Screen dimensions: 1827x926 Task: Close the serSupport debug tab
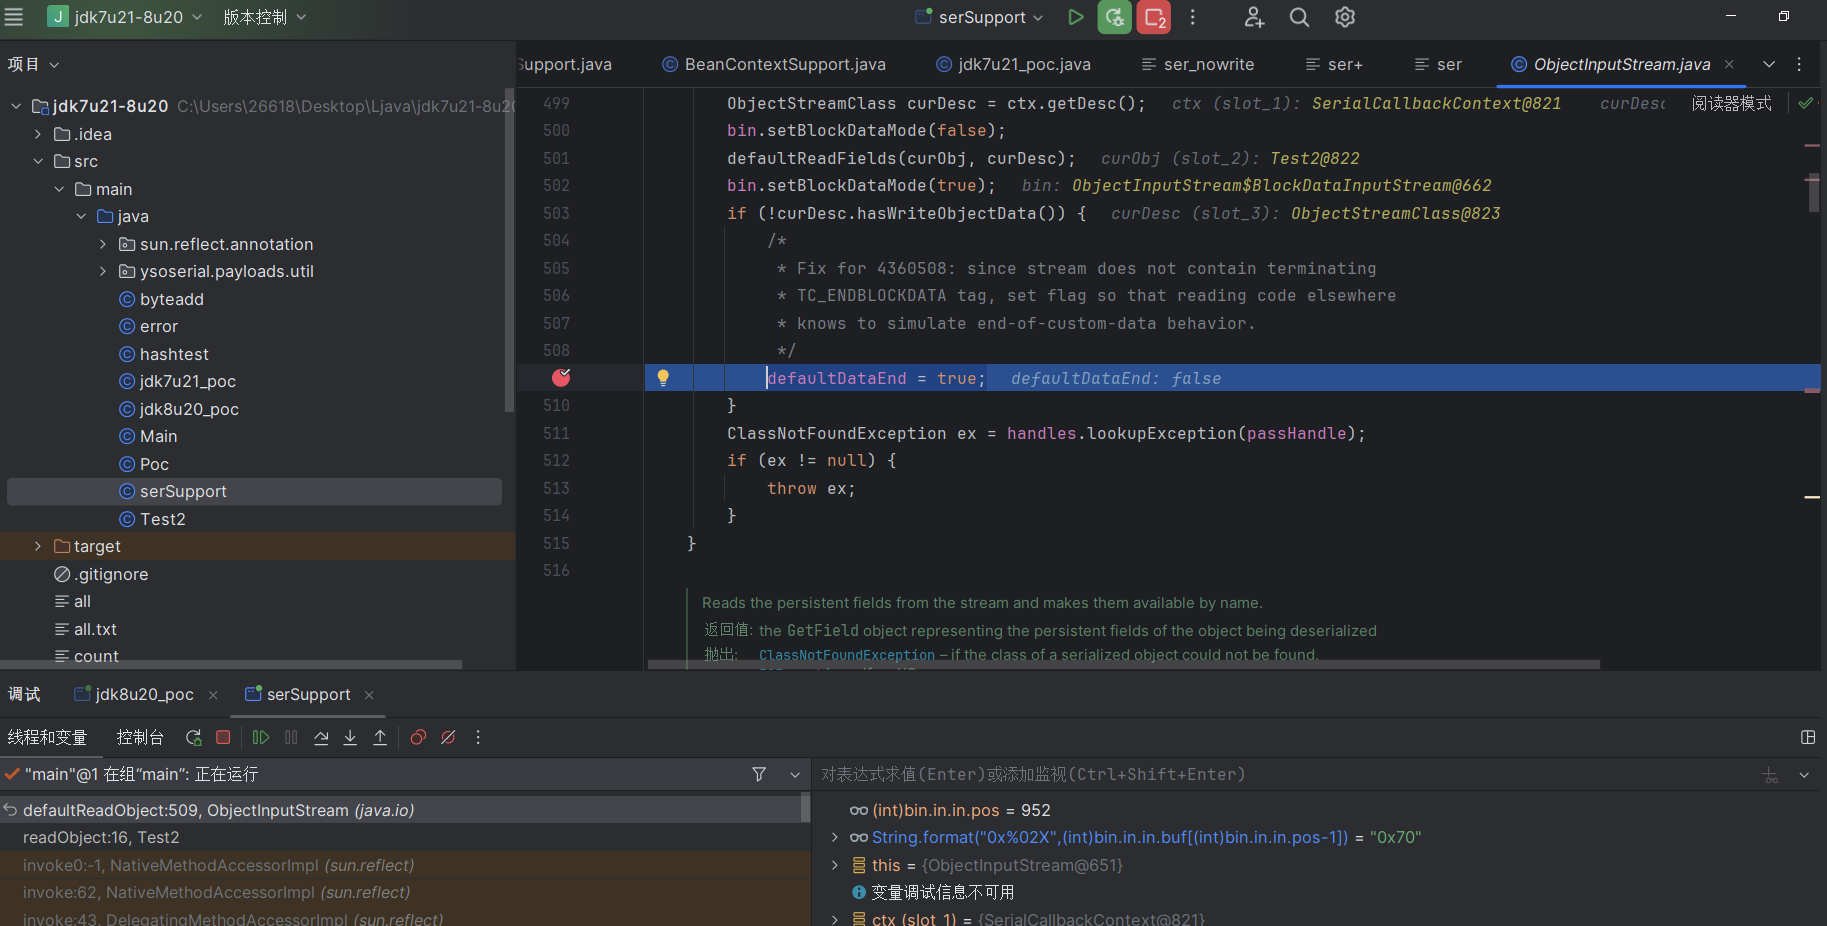click(369, 695)
